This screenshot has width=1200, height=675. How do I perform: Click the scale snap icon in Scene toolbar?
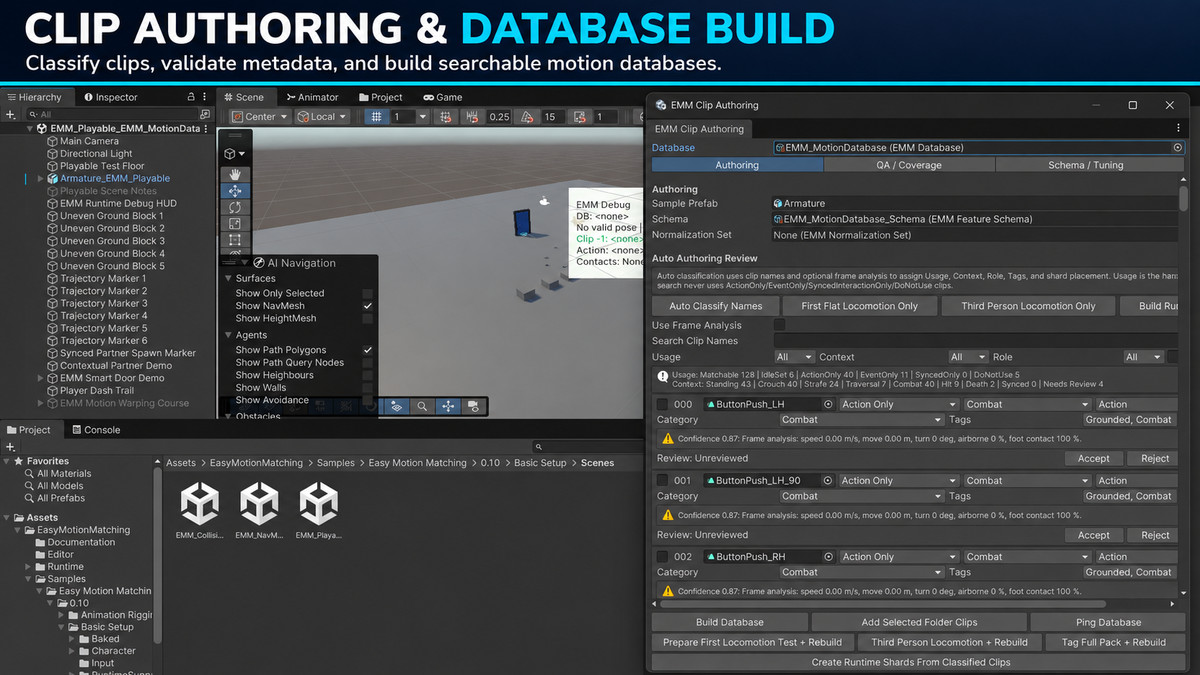pyautogui.click(x=582, y=117)
